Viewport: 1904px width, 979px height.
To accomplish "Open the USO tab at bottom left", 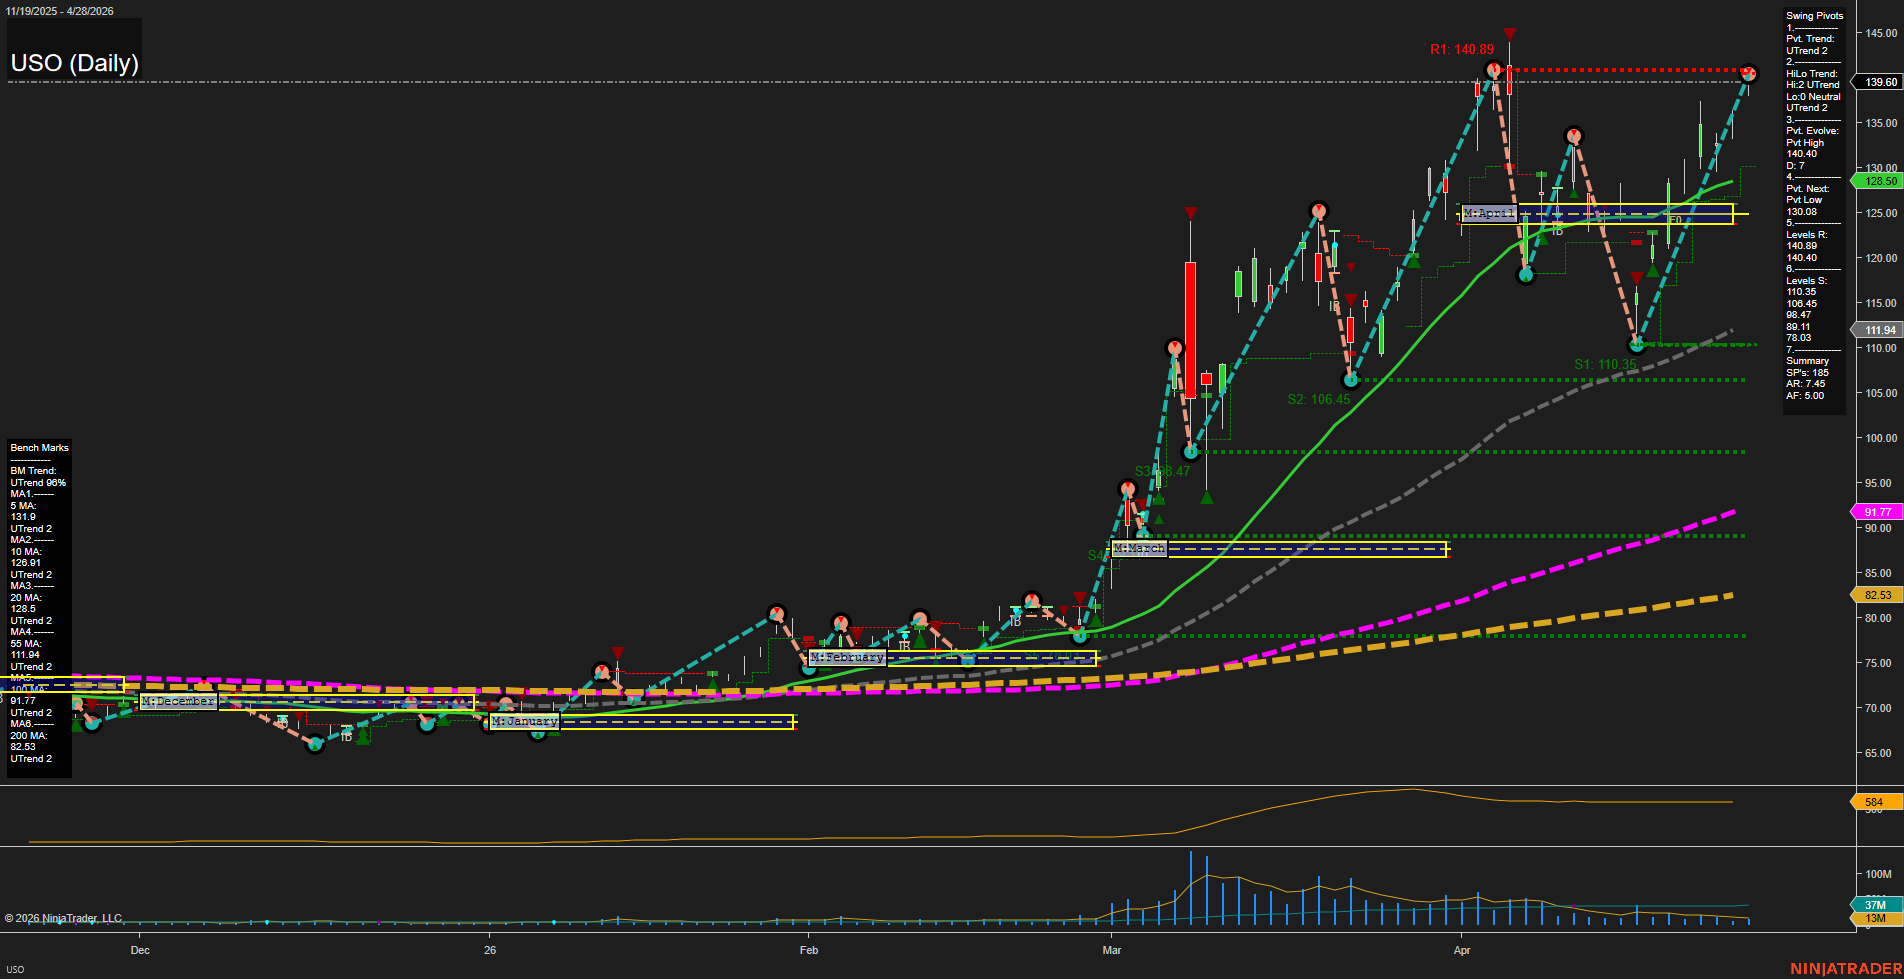I will 15,969.
